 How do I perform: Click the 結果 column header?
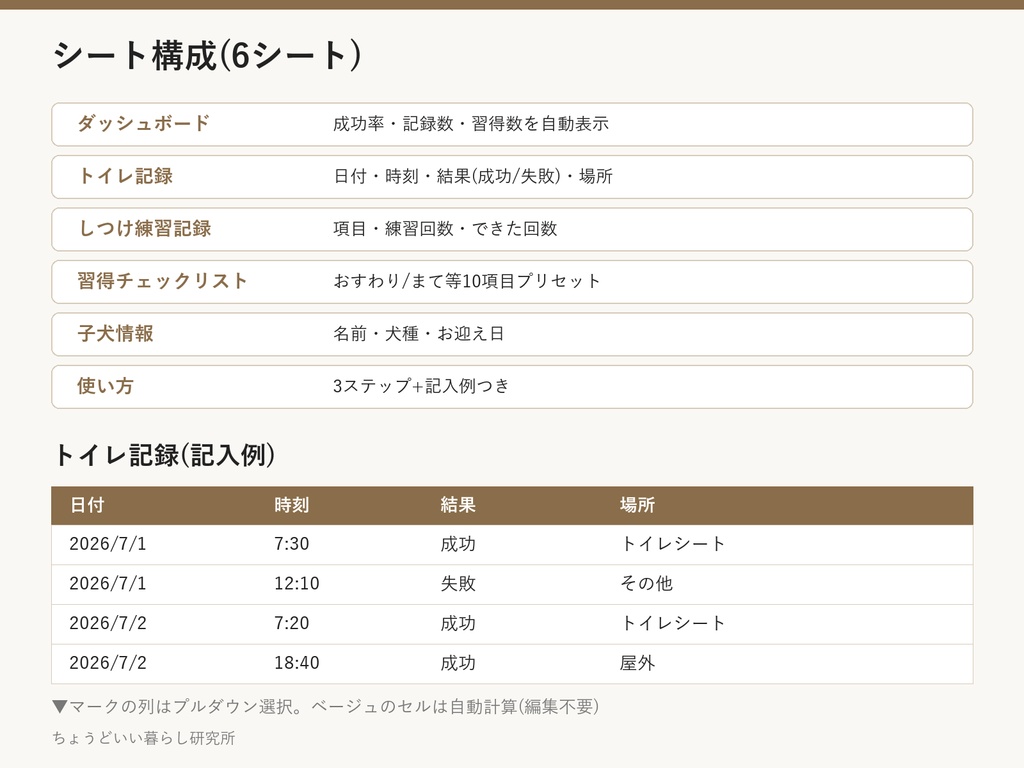tap(458, 505)
